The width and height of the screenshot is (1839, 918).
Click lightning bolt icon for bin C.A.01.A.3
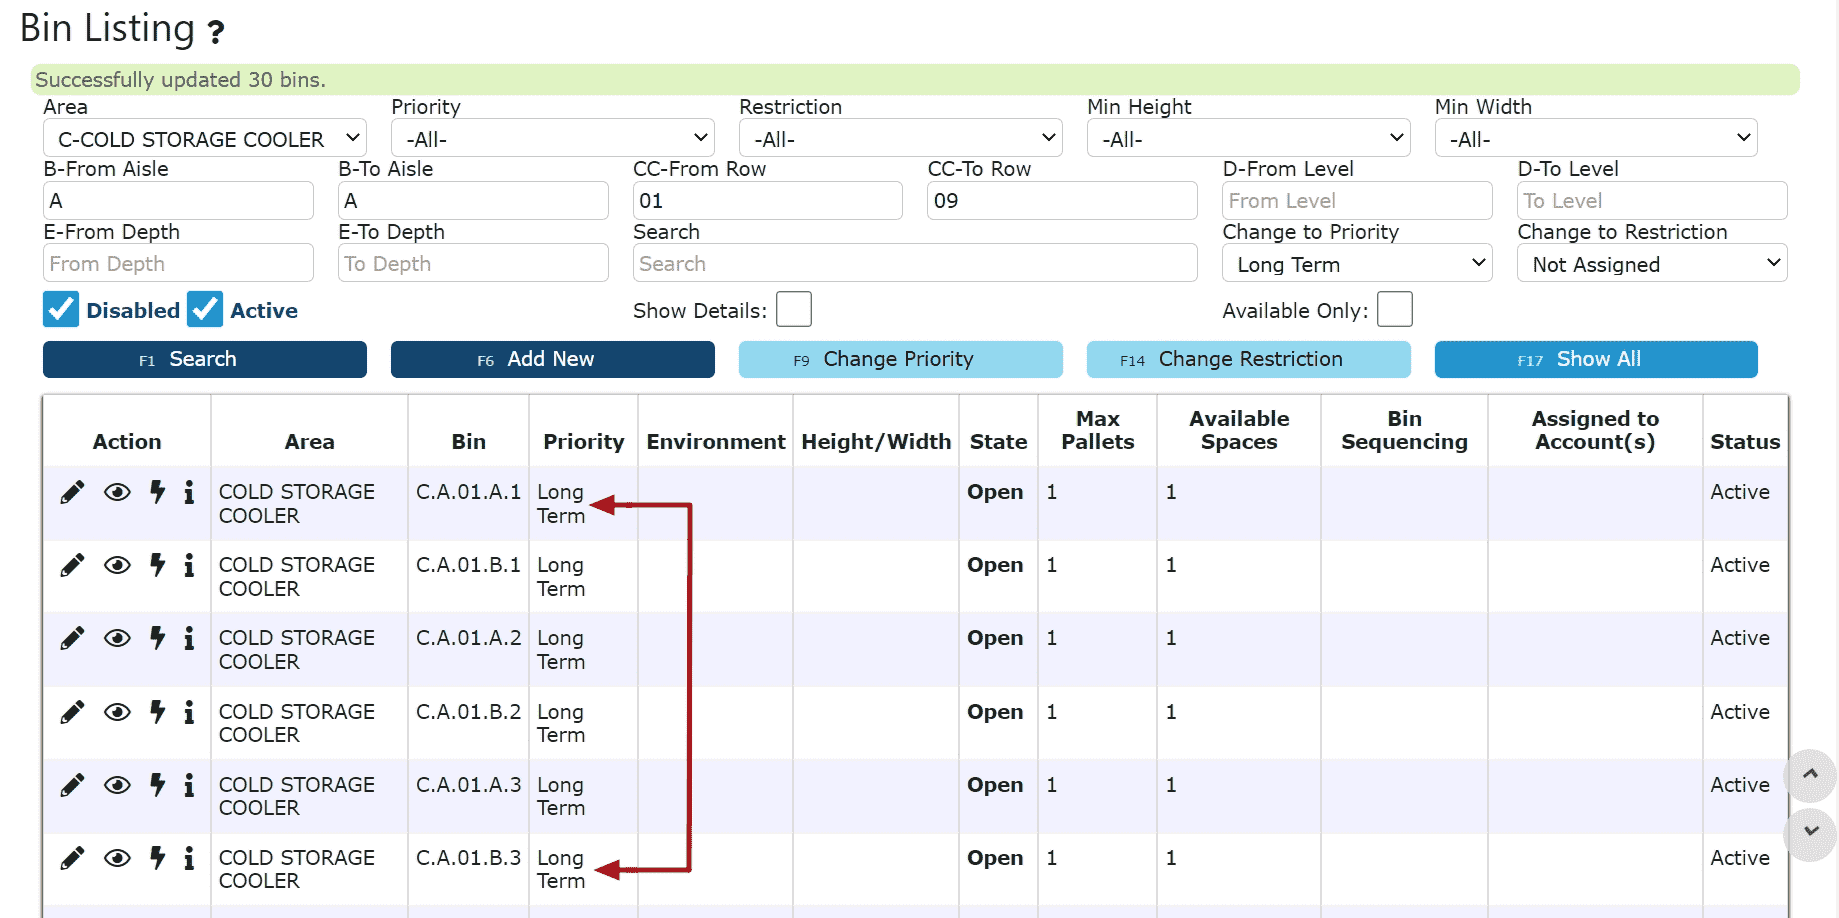(157, 784)
